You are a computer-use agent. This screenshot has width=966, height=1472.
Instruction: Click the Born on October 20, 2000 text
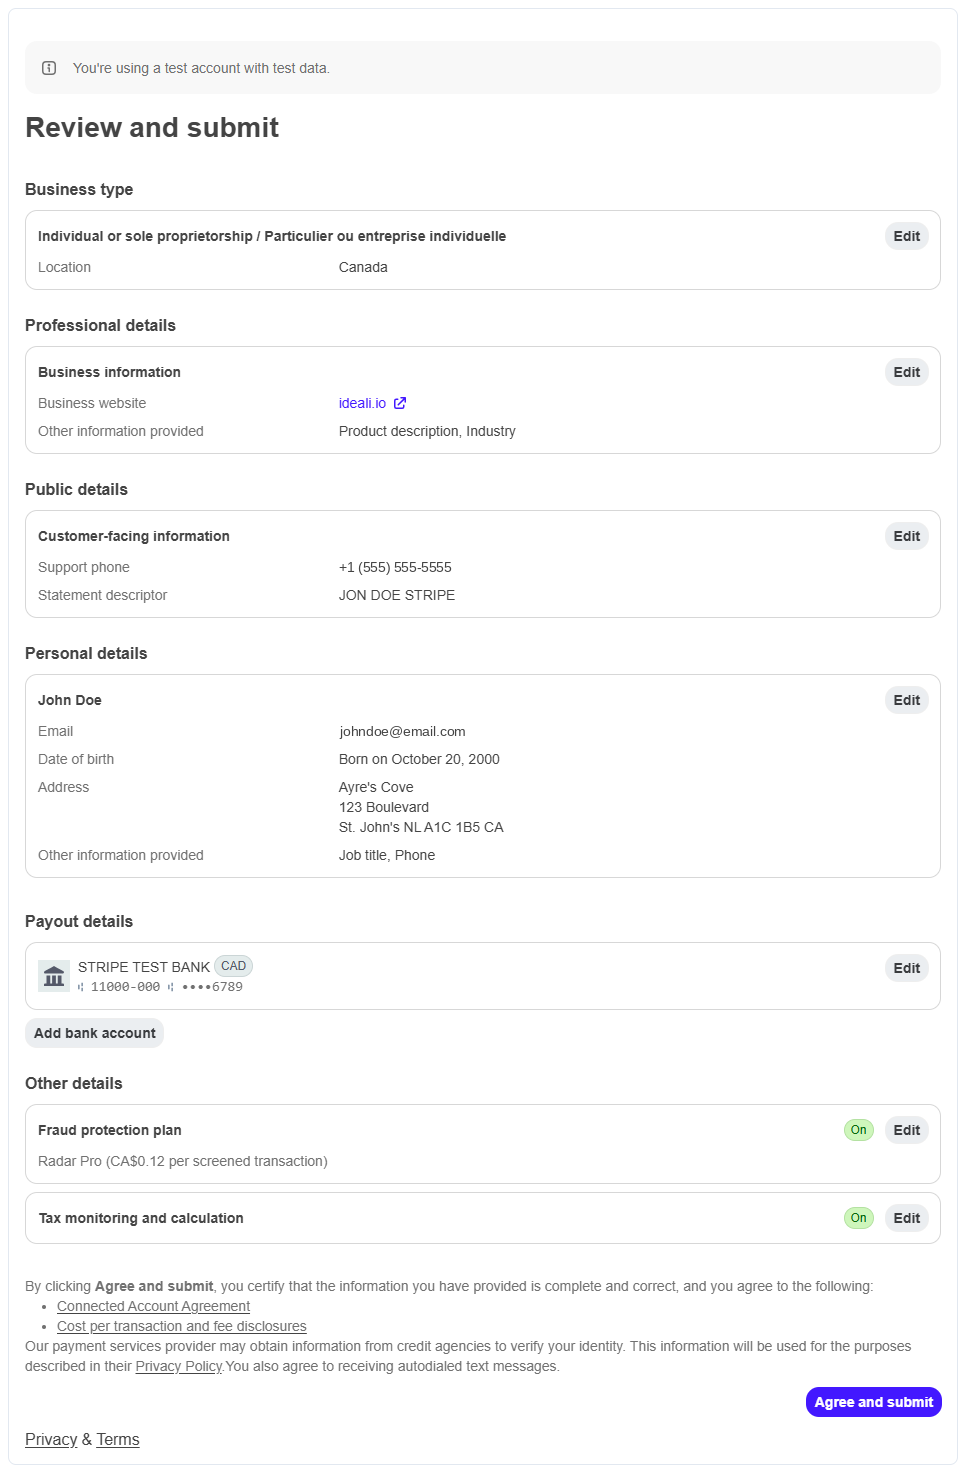(x=419, y=759)
